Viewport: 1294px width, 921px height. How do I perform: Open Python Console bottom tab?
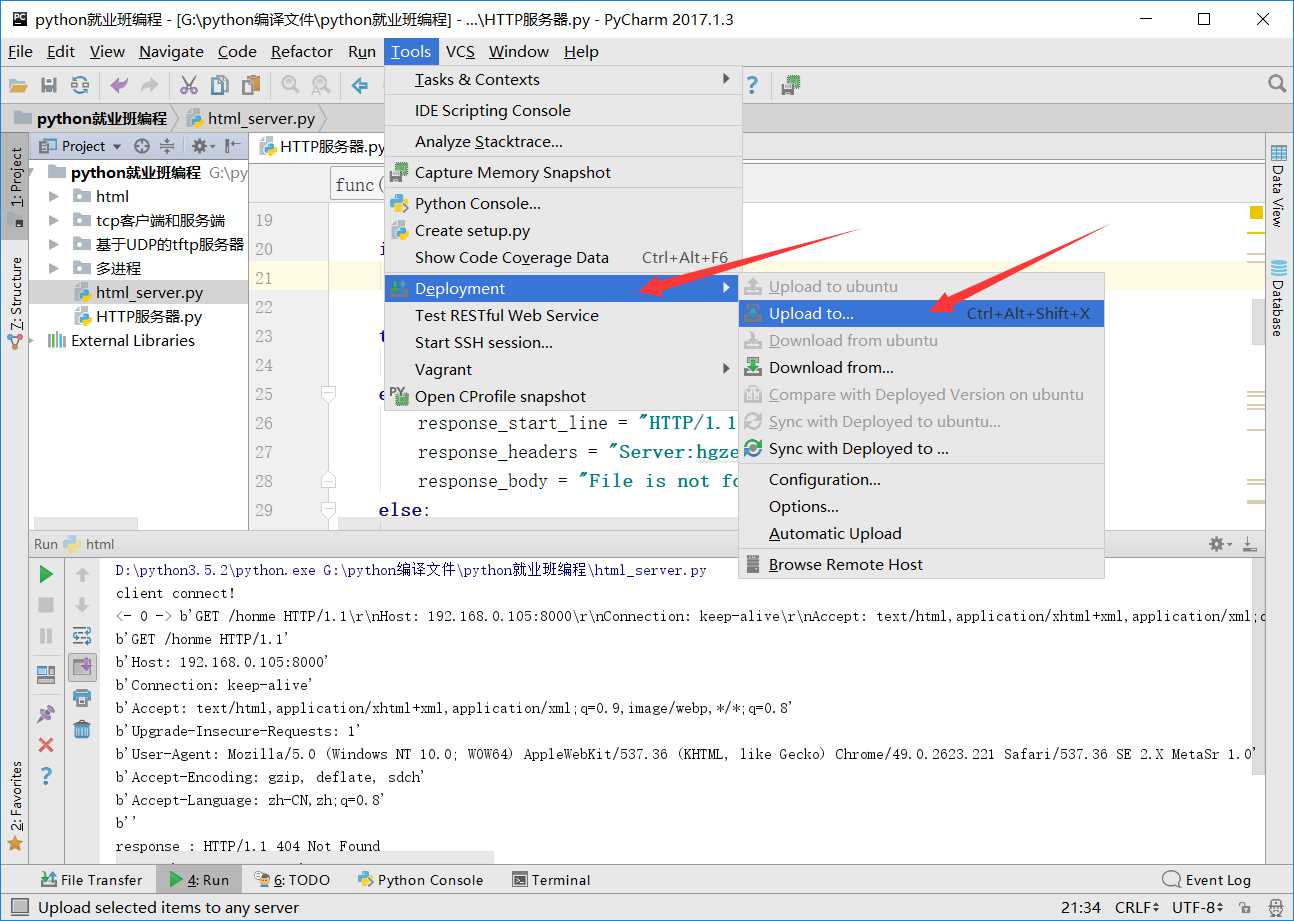click(x=420, y=880)
